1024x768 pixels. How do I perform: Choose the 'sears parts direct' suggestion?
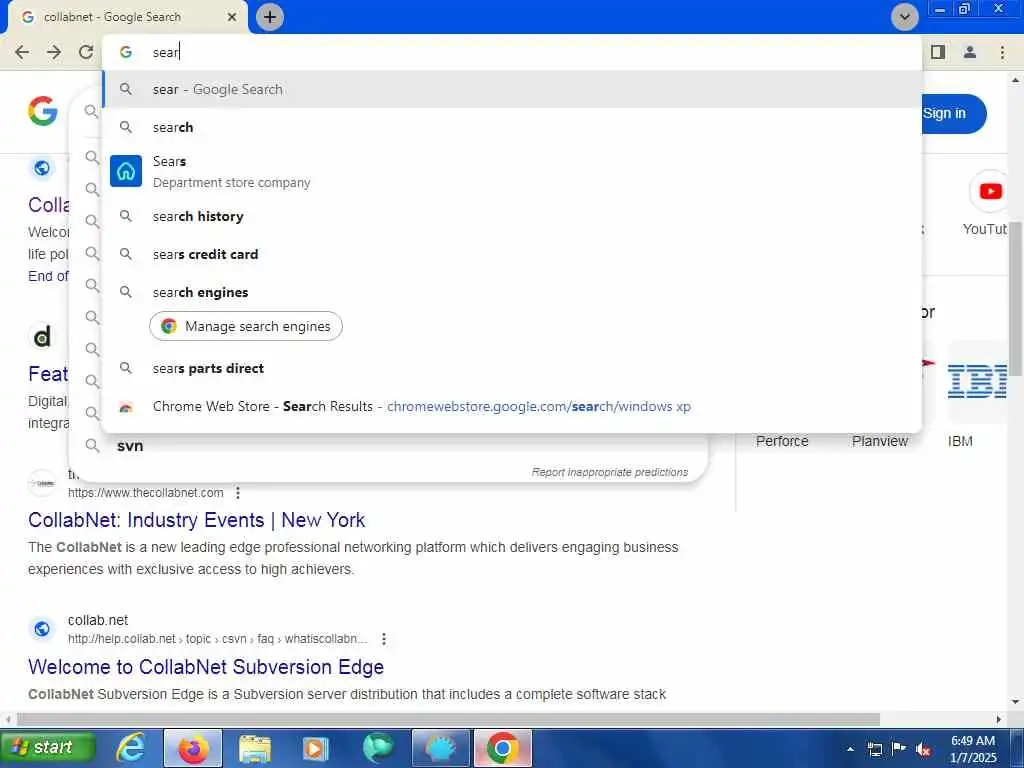tap(512, 368)
